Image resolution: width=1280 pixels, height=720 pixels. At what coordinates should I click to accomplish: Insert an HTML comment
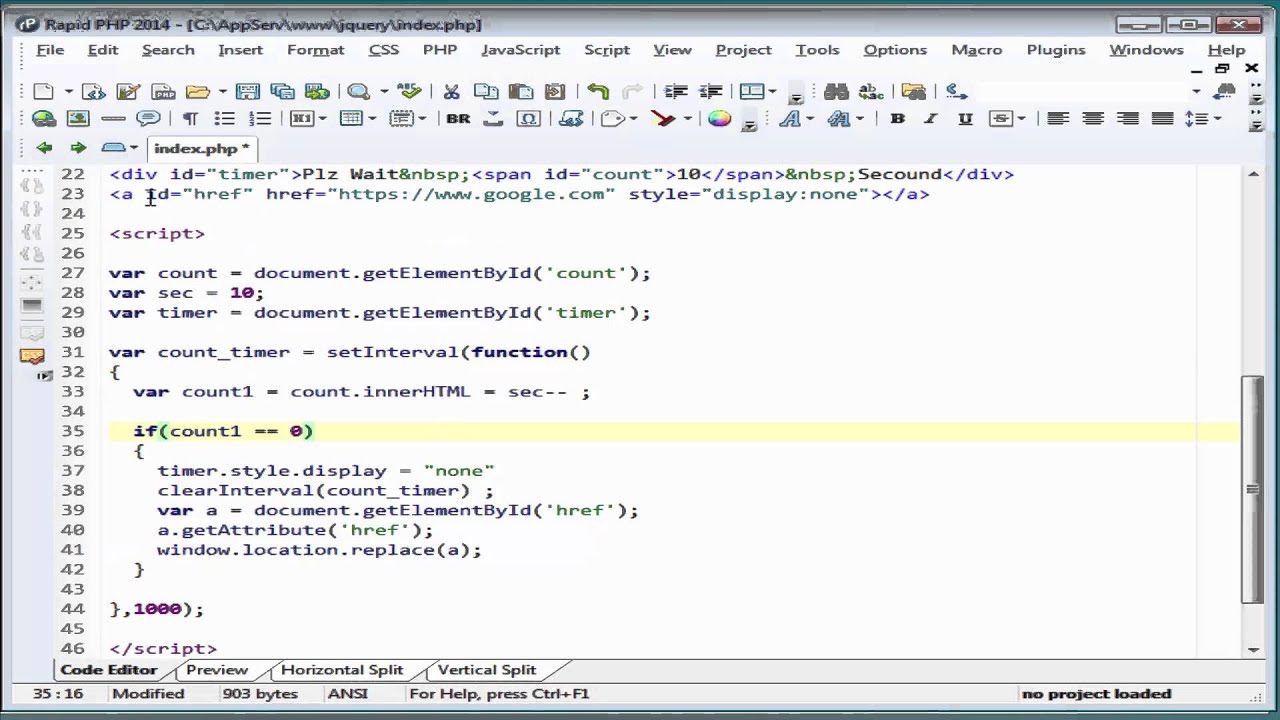pyautogui.click(x=148, y=119)
